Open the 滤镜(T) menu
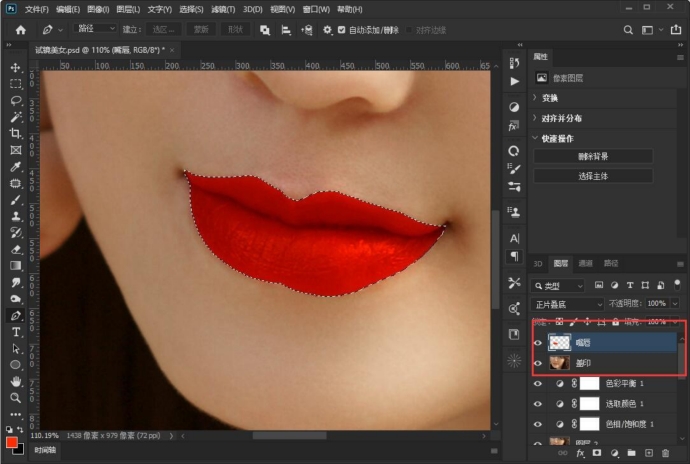Image resolution: width=690 pixels, height=464 pixels. (223, 9)
